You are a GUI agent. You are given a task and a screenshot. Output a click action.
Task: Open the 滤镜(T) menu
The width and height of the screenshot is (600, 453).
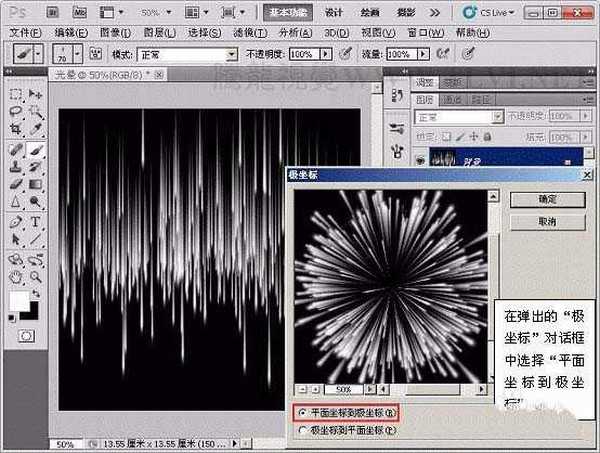click(x=246, y=32)
